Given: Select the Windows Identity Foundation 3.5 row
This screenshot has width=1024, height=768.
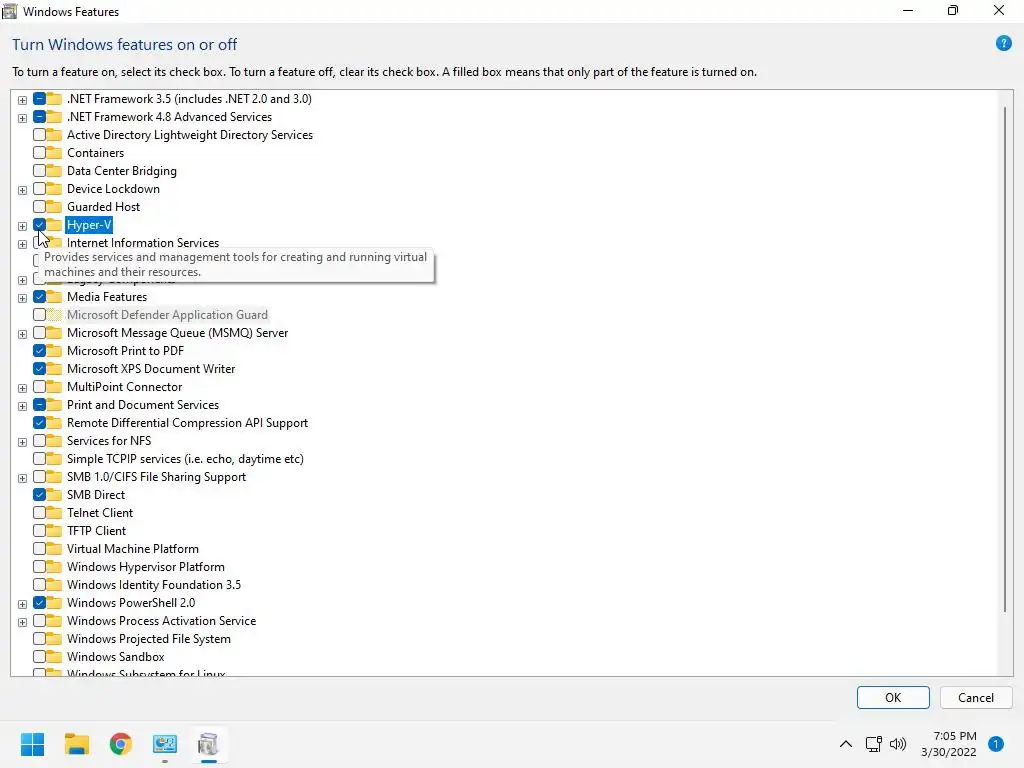Looking at the screenshot, I should 153,584.
